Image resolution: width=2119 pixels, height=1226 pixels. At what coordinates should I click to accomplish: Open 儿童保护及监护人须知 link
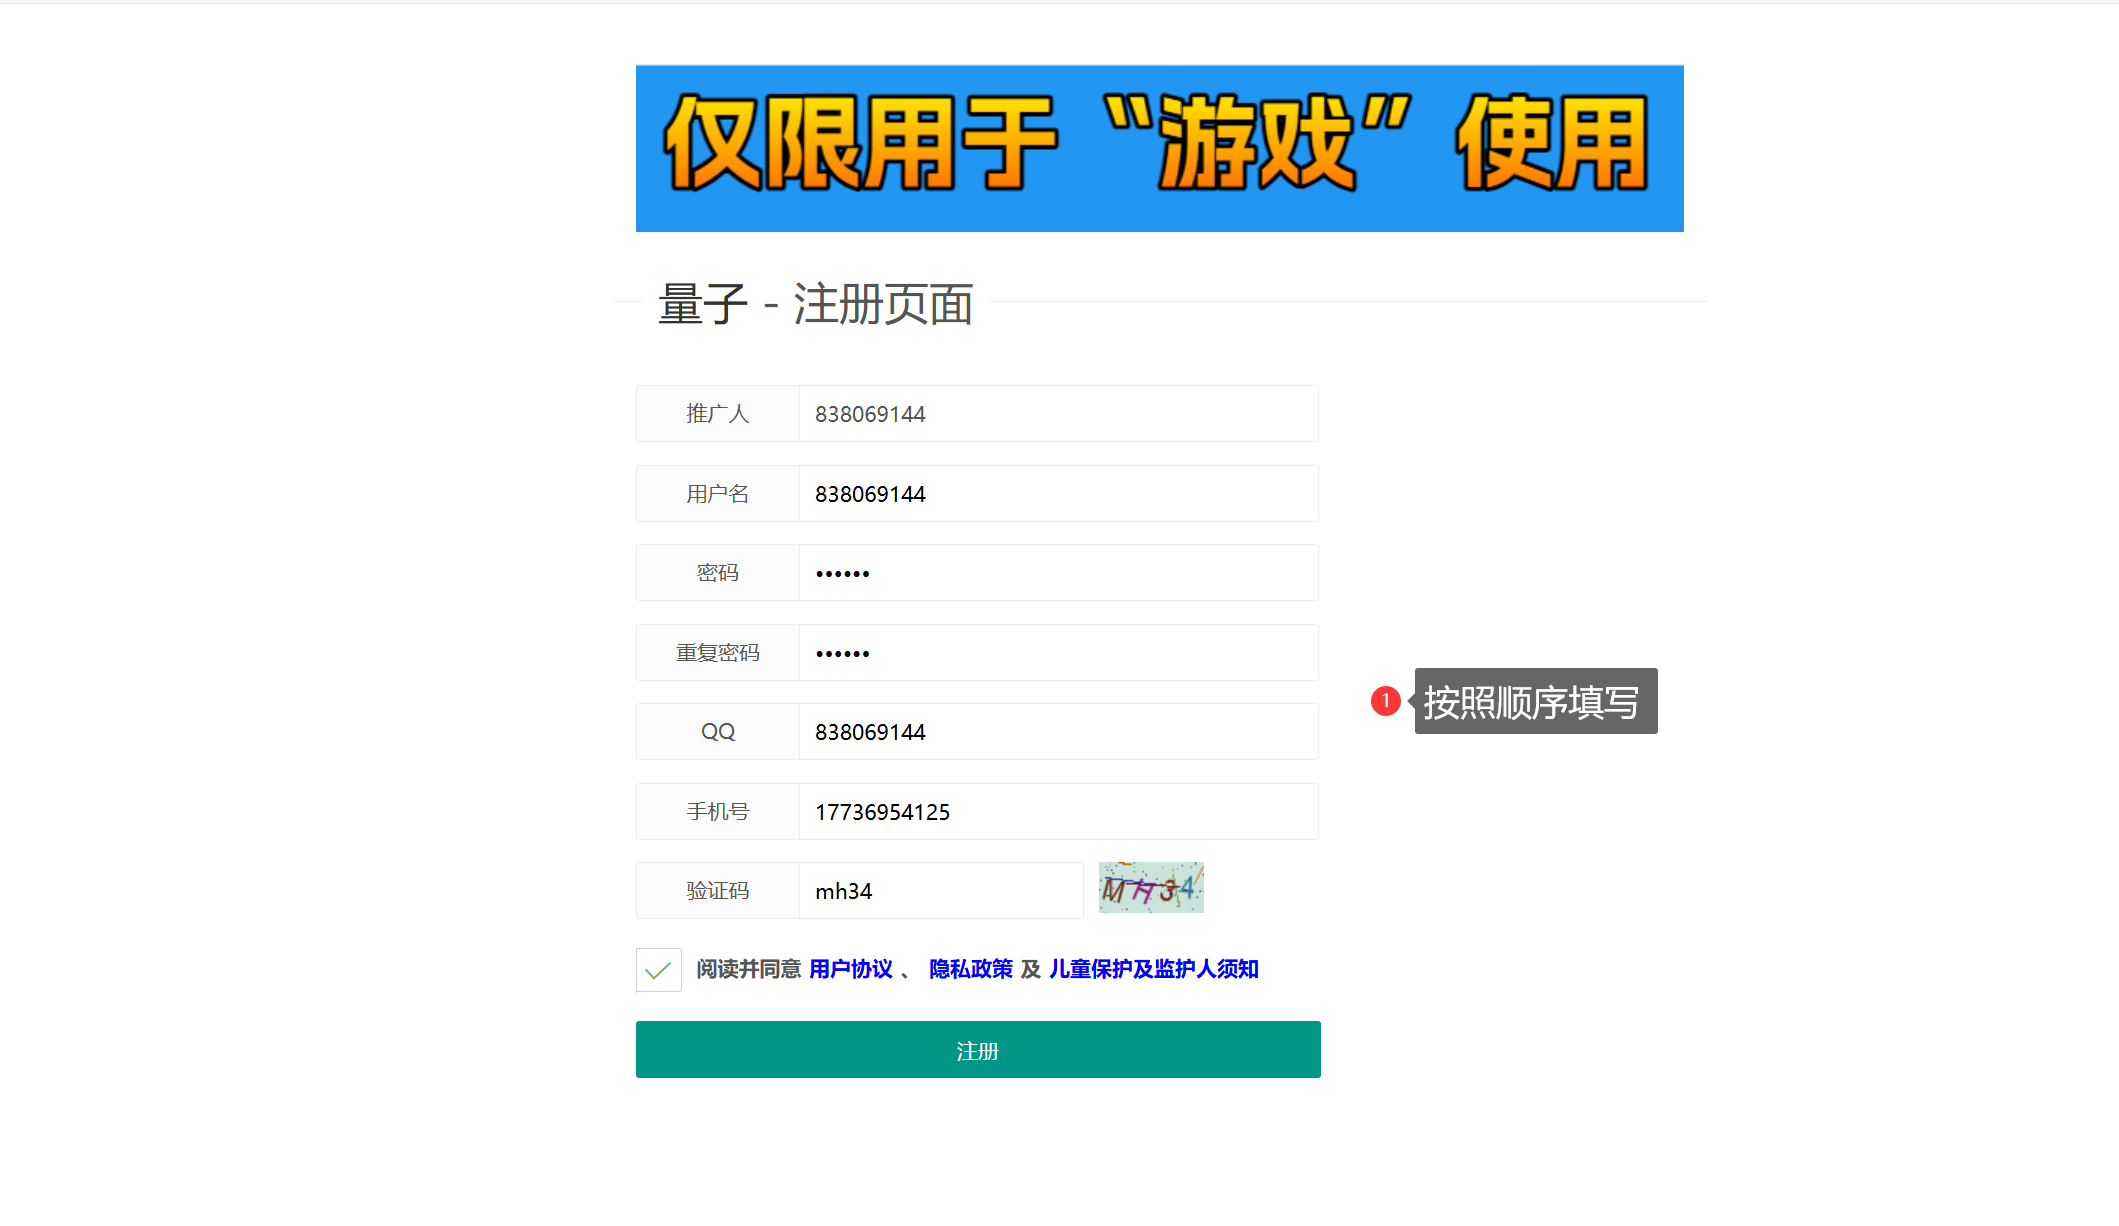click(1153, 969)
